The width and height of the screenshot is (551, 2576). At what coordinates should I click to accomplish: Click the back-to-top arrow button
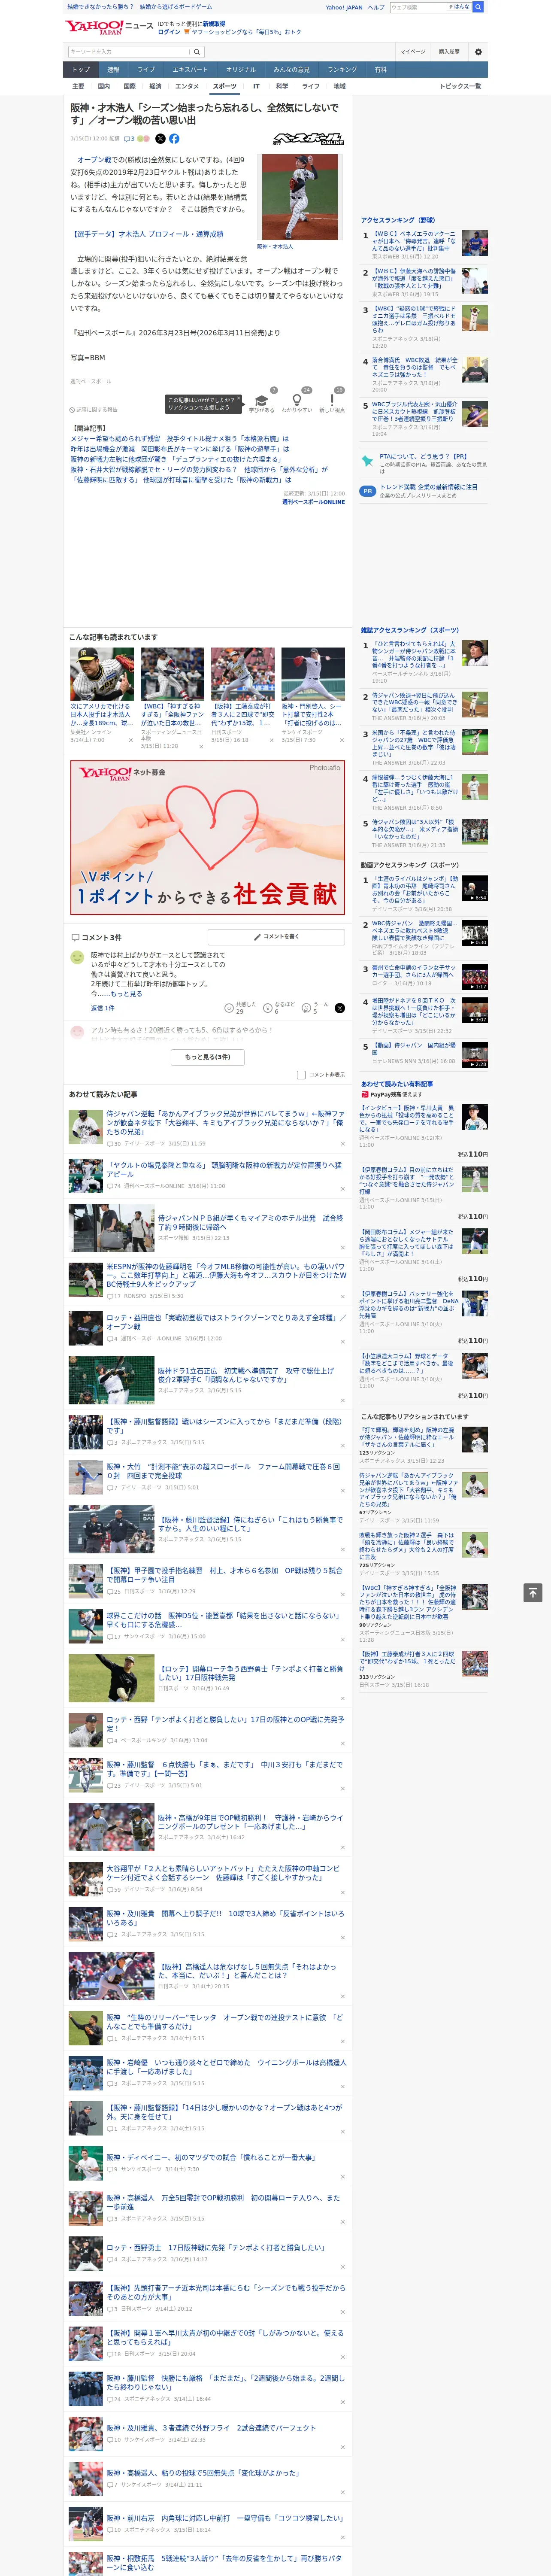(x=533, y=1593)
